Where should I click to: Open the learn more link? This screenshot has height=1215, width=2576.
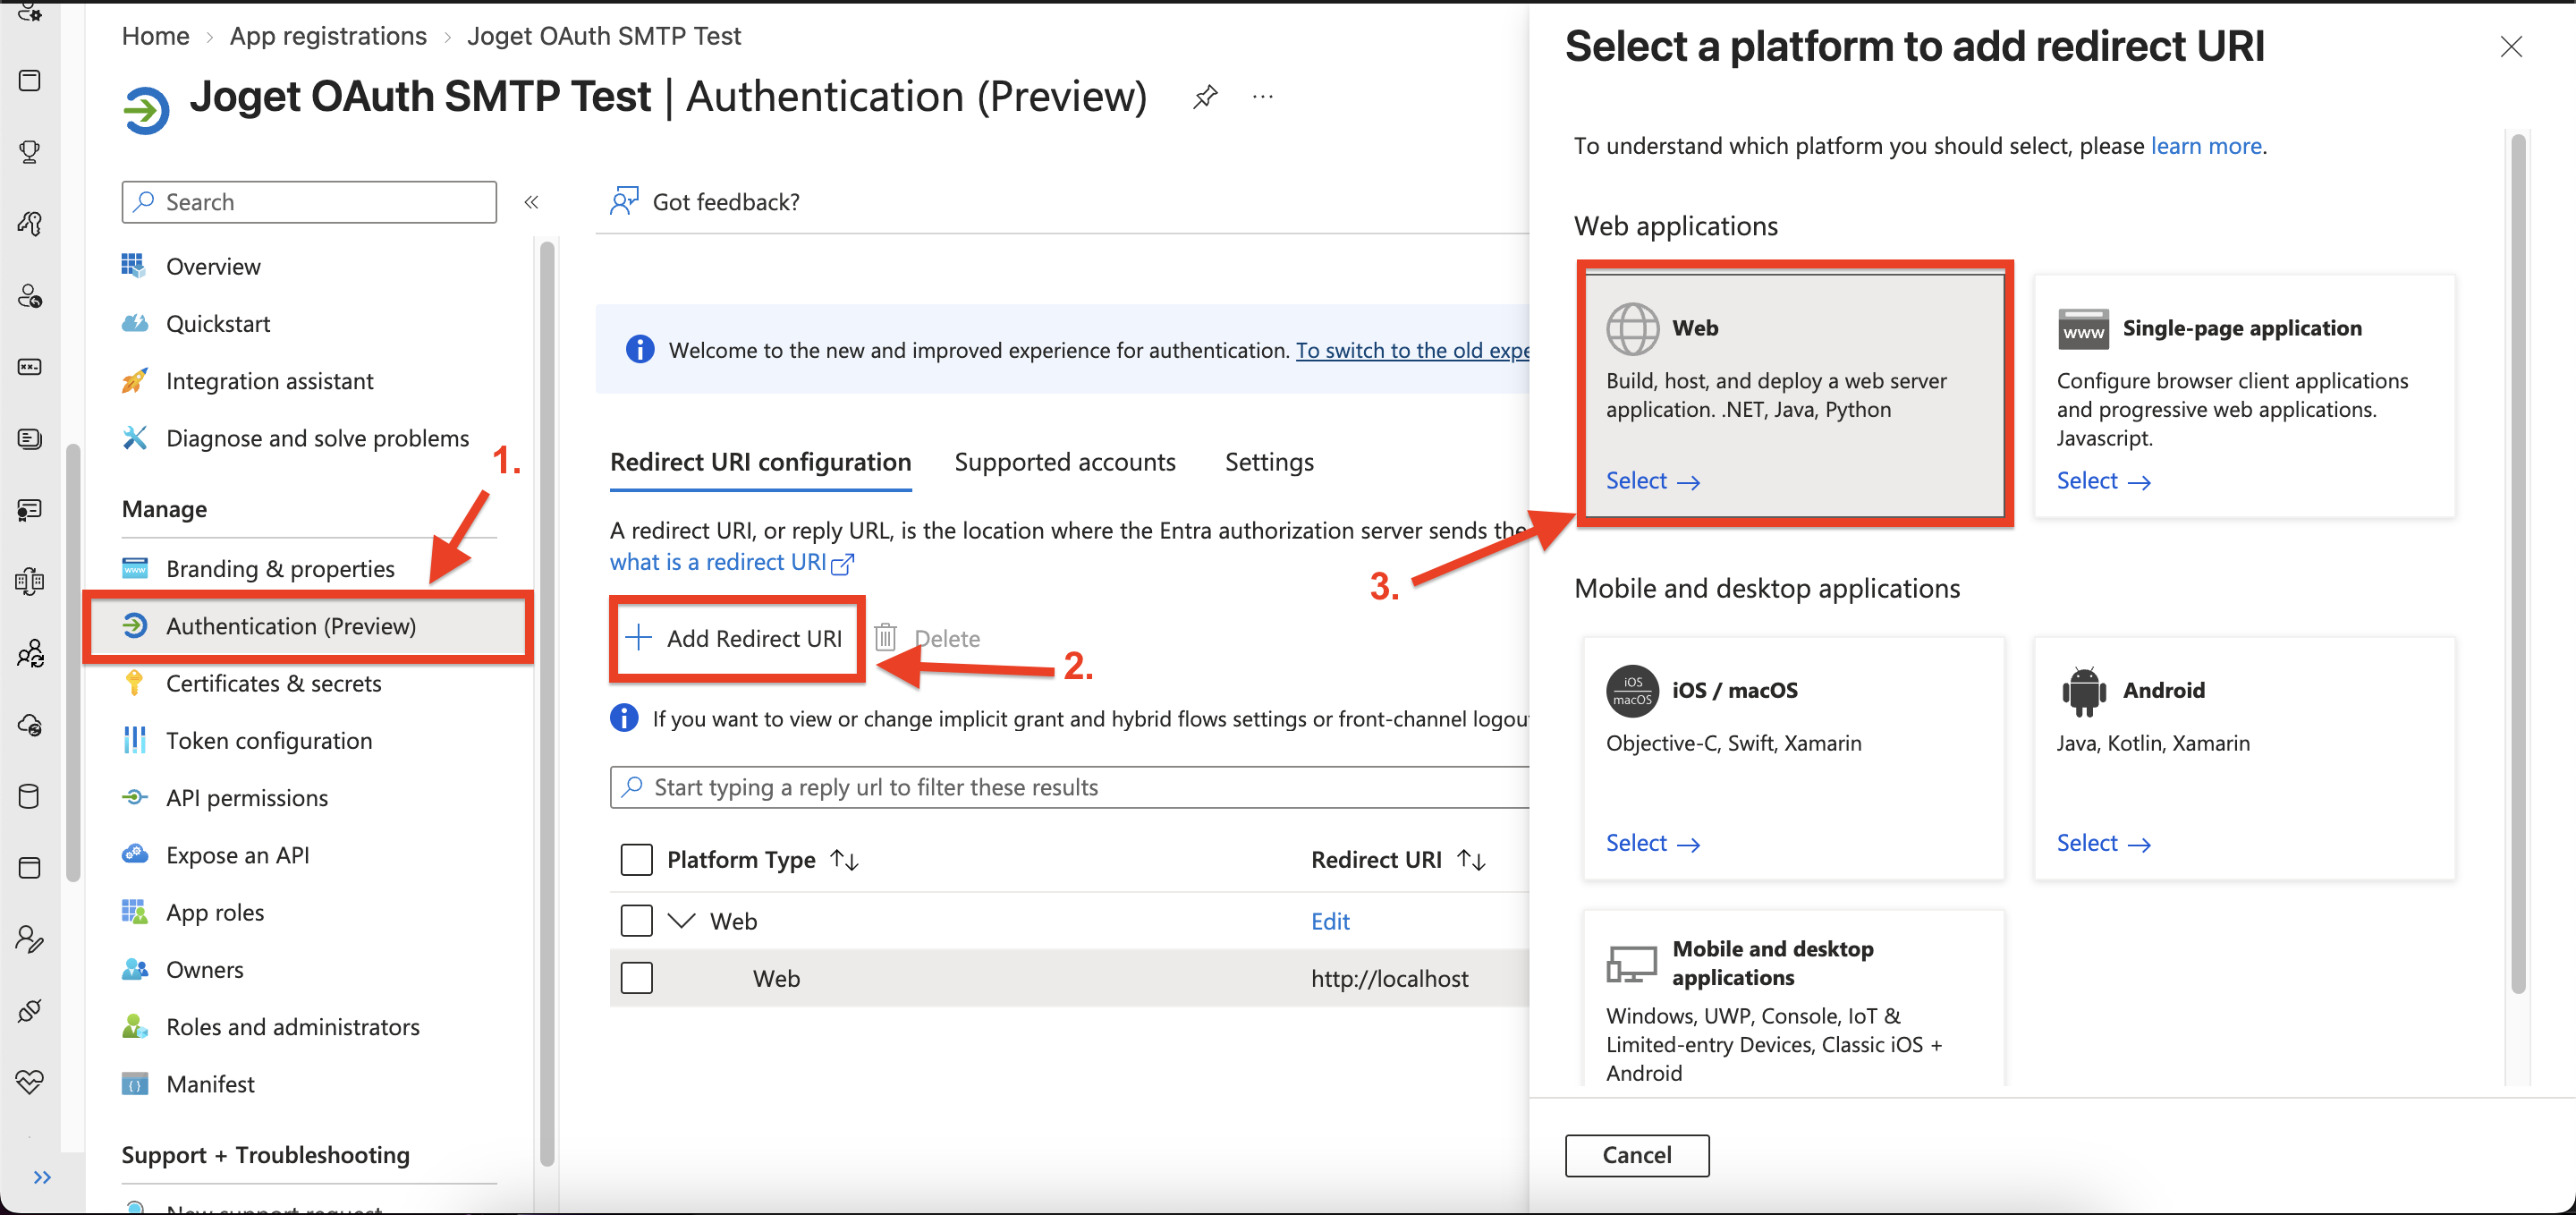[x=2206, y=146]
